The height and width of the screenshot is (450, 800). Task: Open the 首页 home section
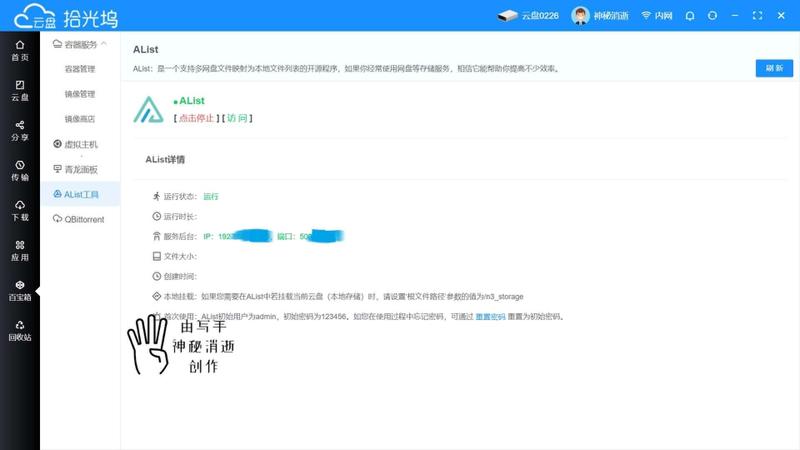point(20,51)
